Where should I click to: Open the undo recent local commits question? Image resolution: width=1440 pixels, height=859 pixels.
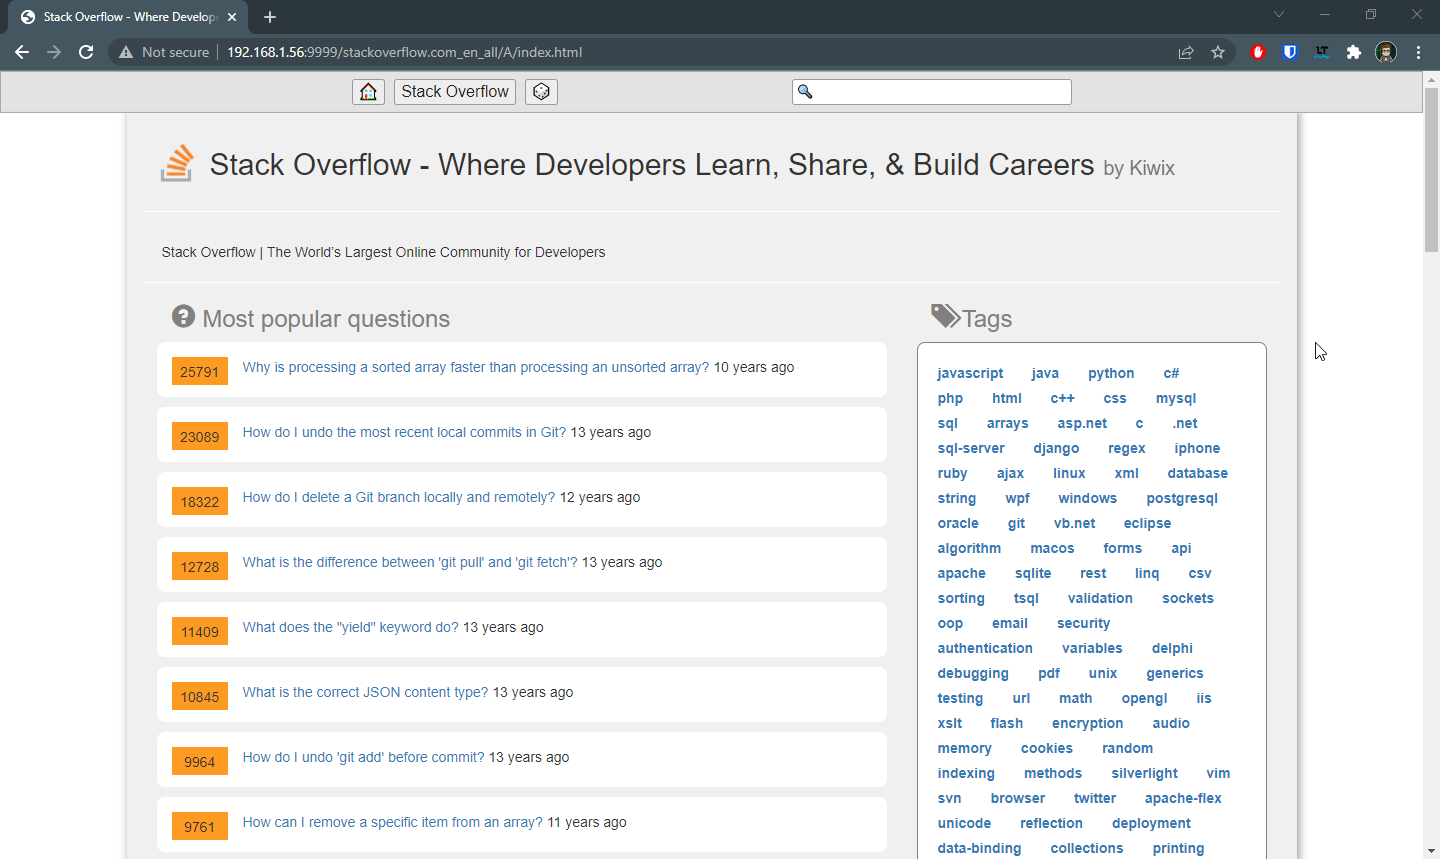coord(404,432)
